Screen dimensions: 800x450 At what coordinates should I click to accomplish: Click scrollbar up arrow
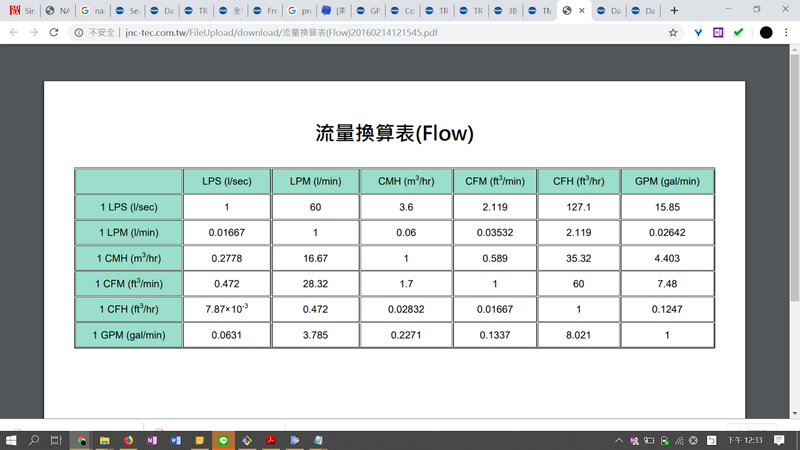click(794, 49)
